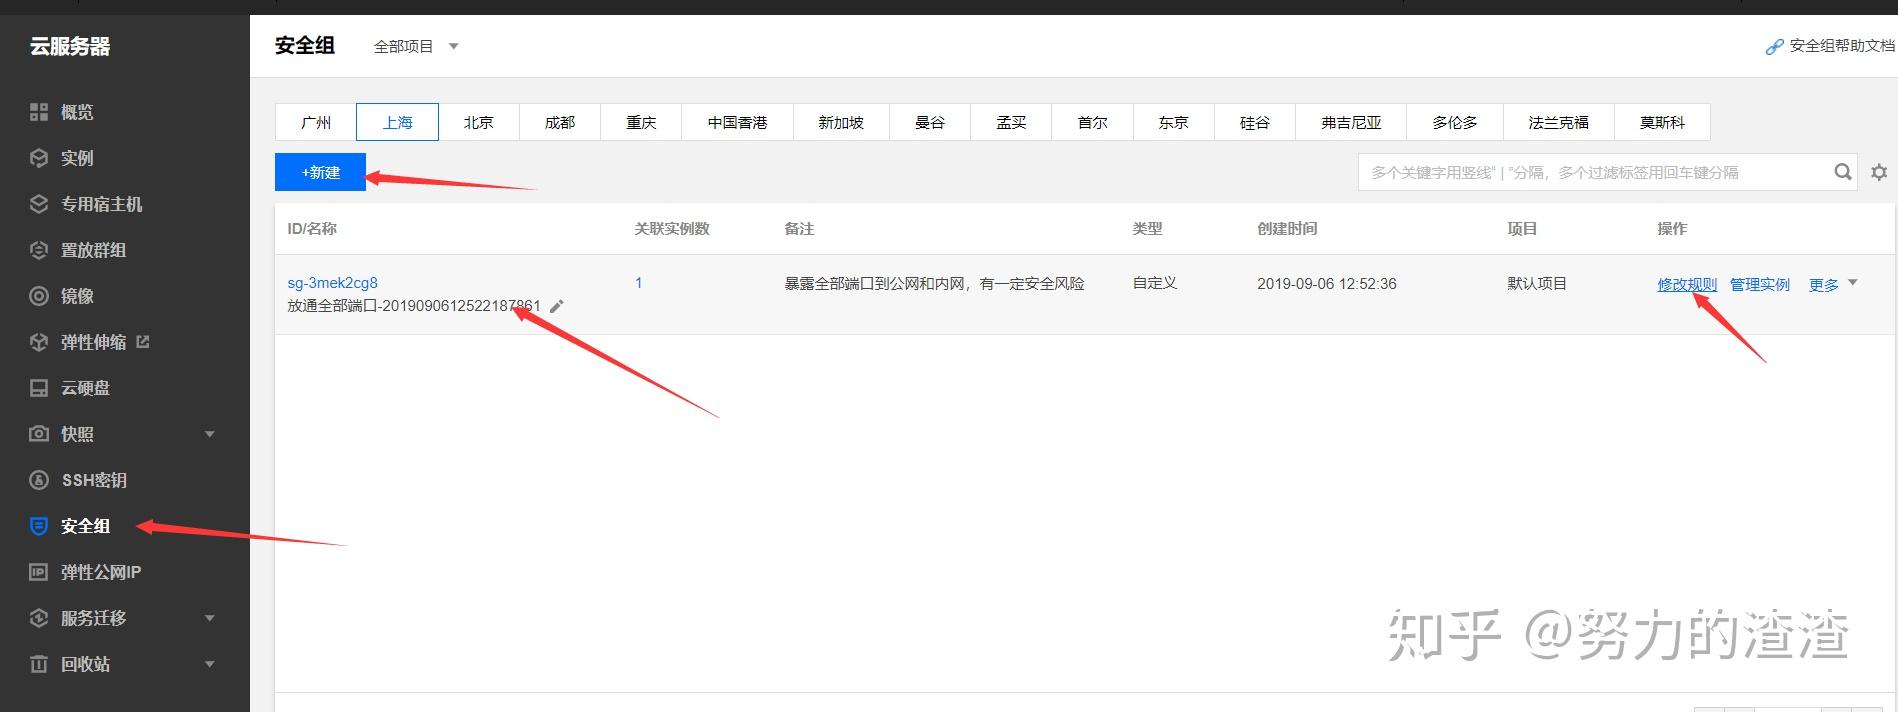This screenshot has height=712, width=1898.
Task: Select the 成都 region tab
Action: 560,122
